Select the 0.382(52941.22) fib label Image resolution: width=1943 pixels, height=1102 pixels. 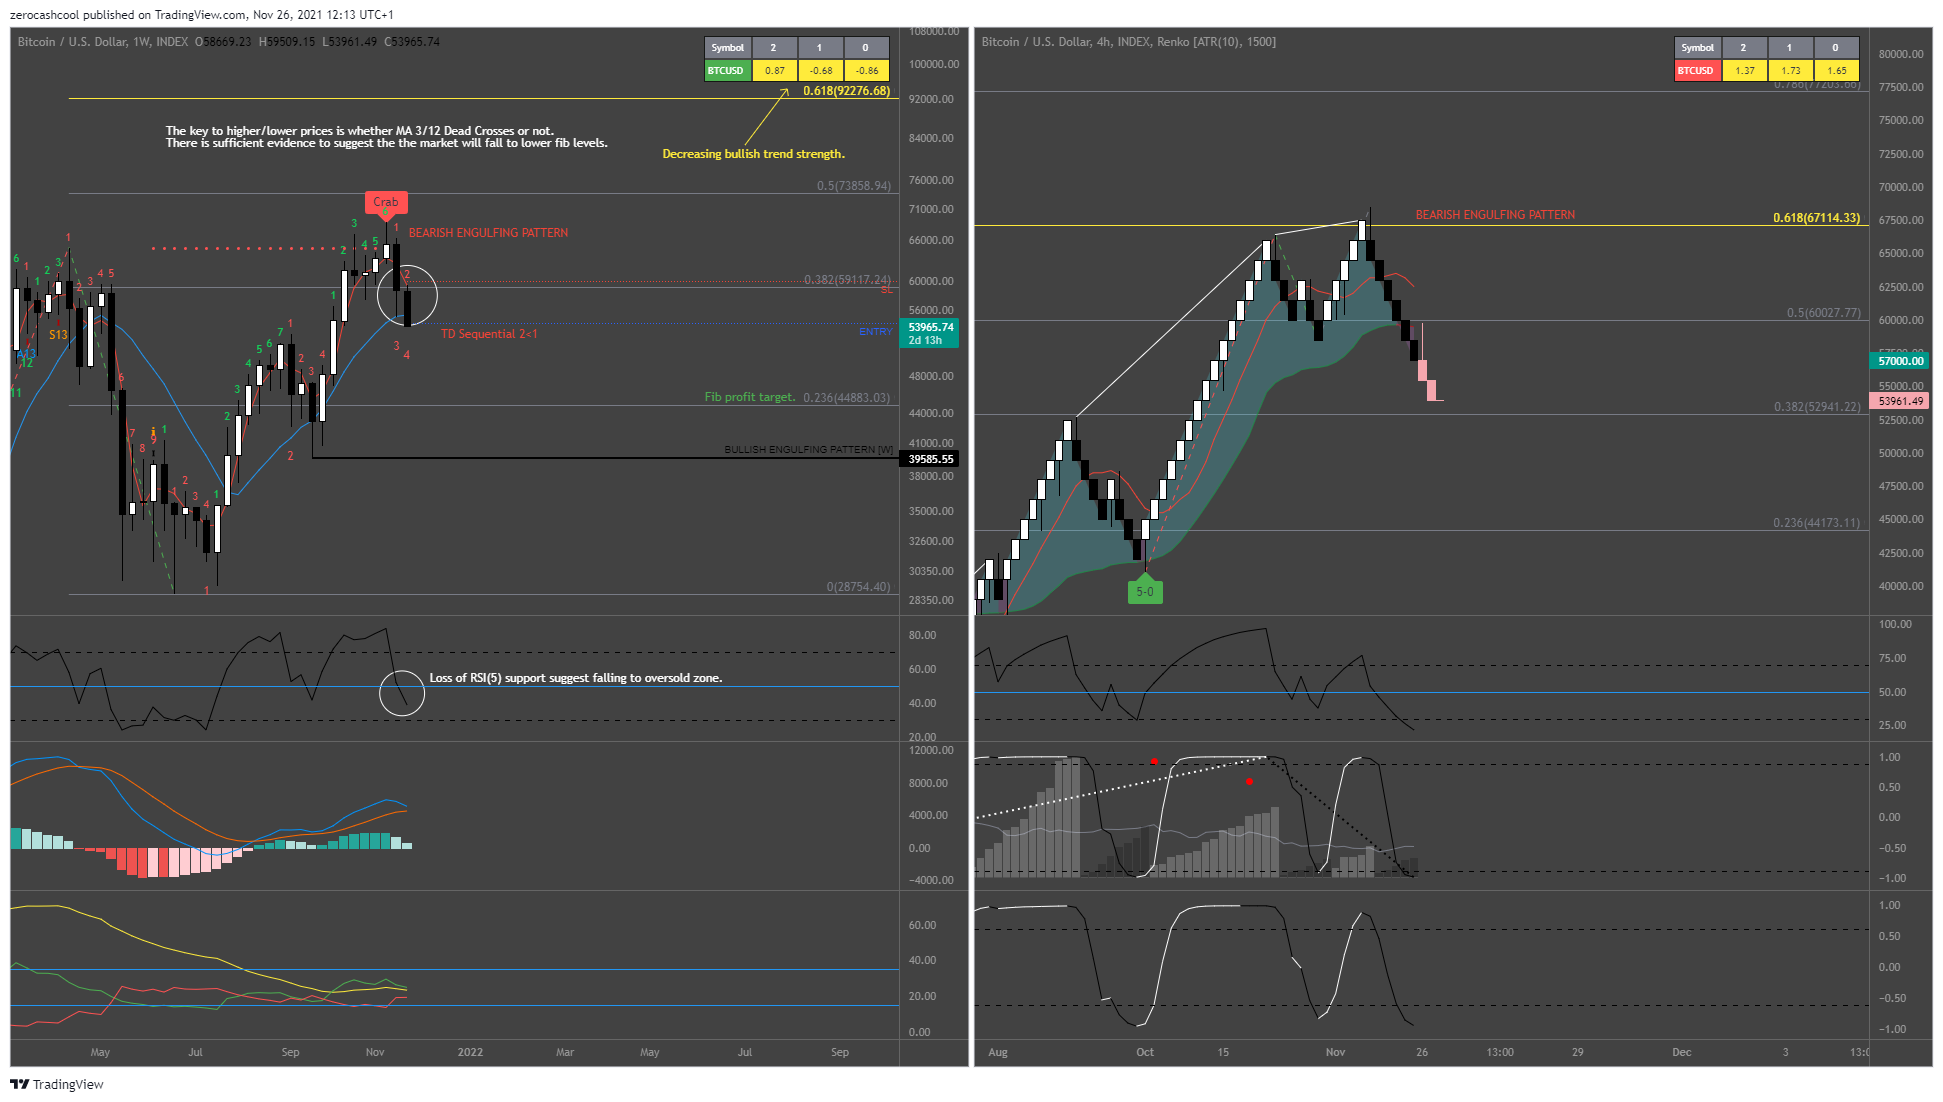pyautogui.click(x=1817, y=407)
